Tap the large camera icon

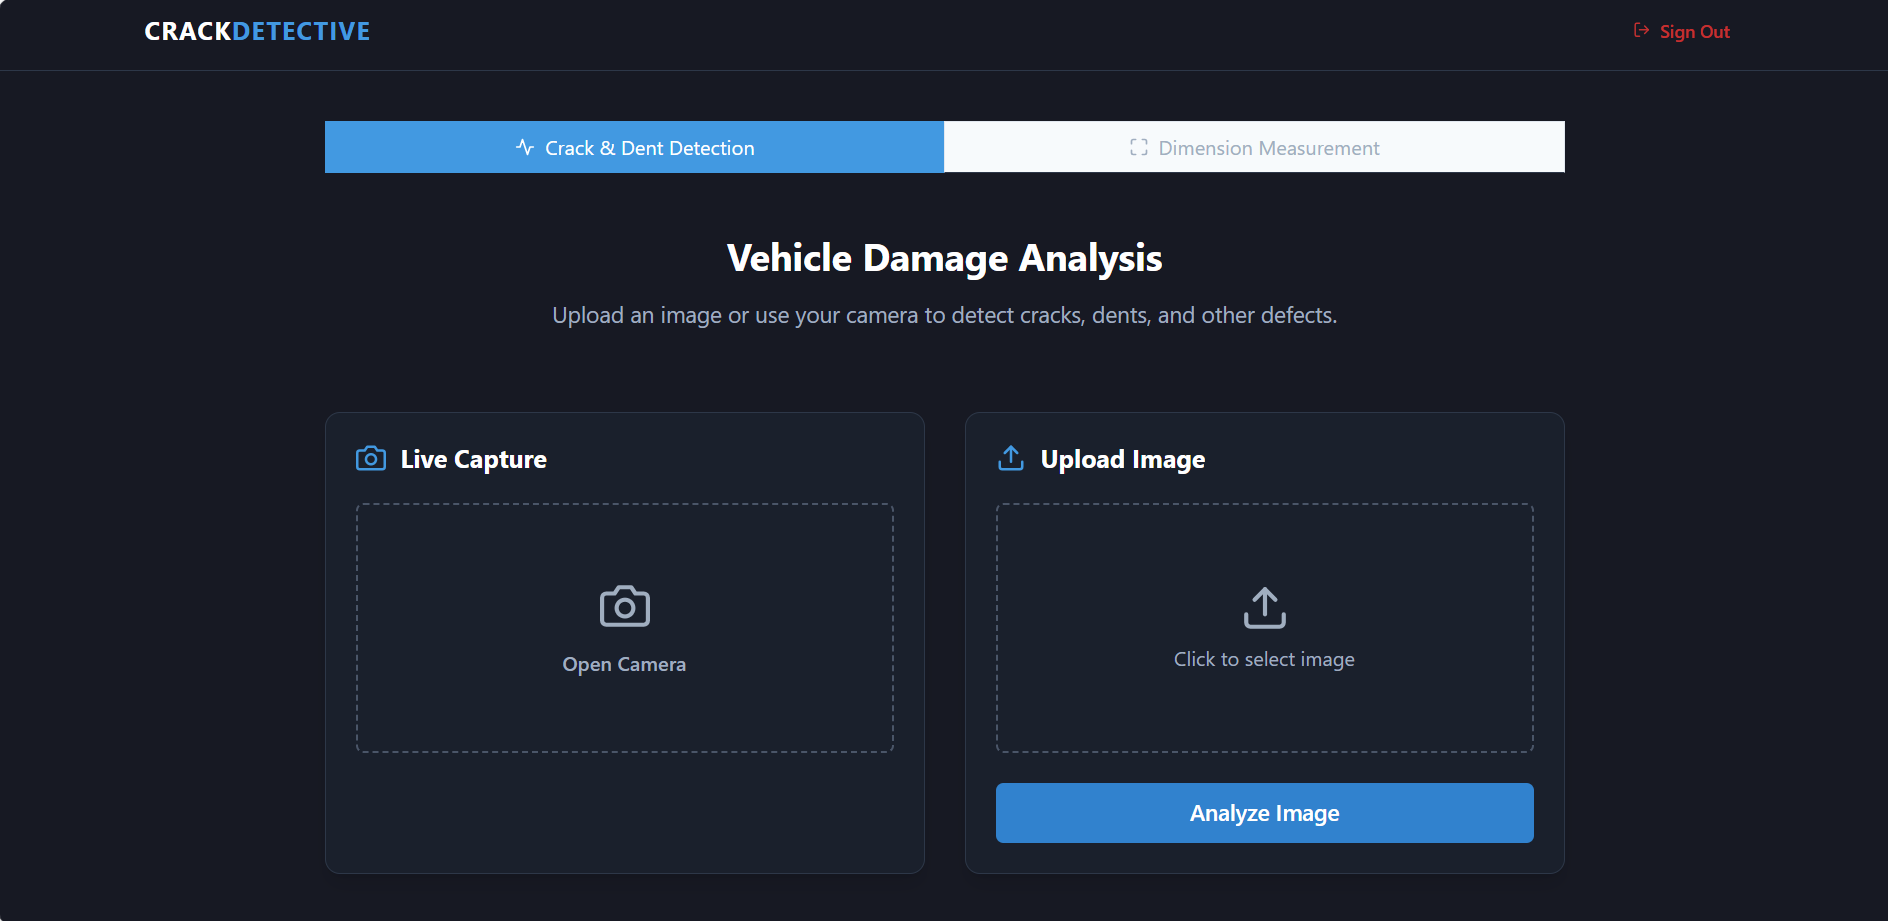point(624,607)
